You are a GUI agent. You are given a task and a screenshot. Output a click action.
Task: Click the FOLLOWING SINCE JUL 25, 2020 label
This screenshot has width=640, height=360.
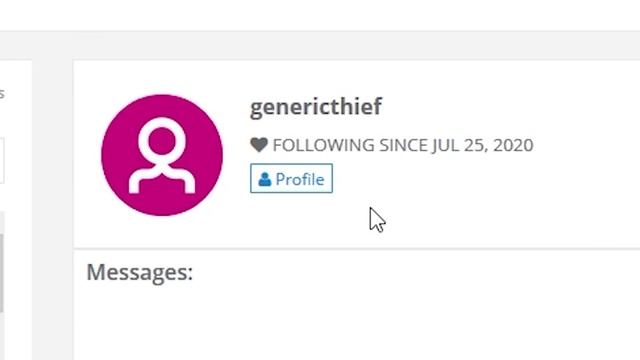click(403, 145)
